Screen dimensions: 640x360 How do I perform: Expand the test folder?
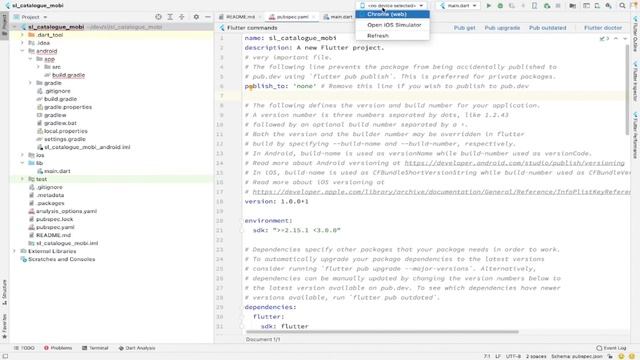22,179
